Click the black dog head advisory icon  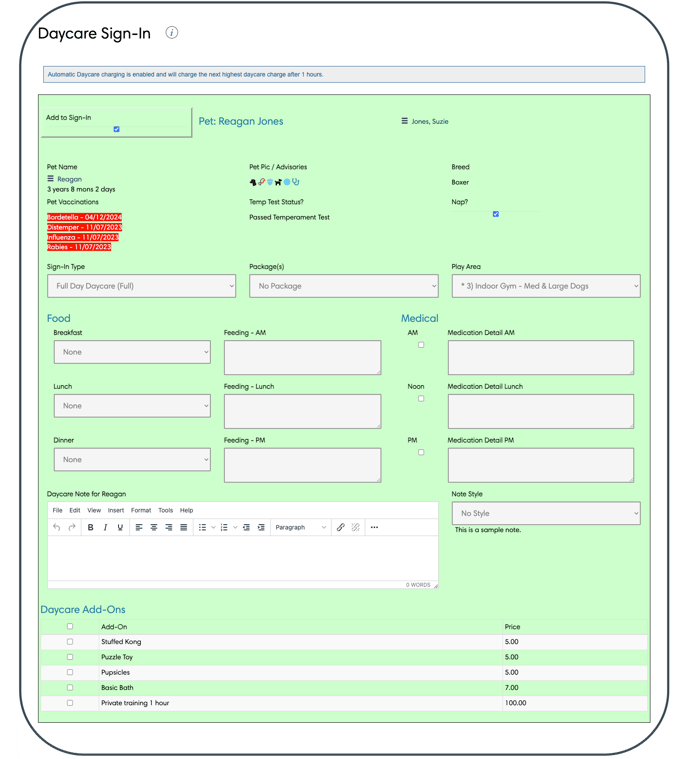(x=253, y=182)
